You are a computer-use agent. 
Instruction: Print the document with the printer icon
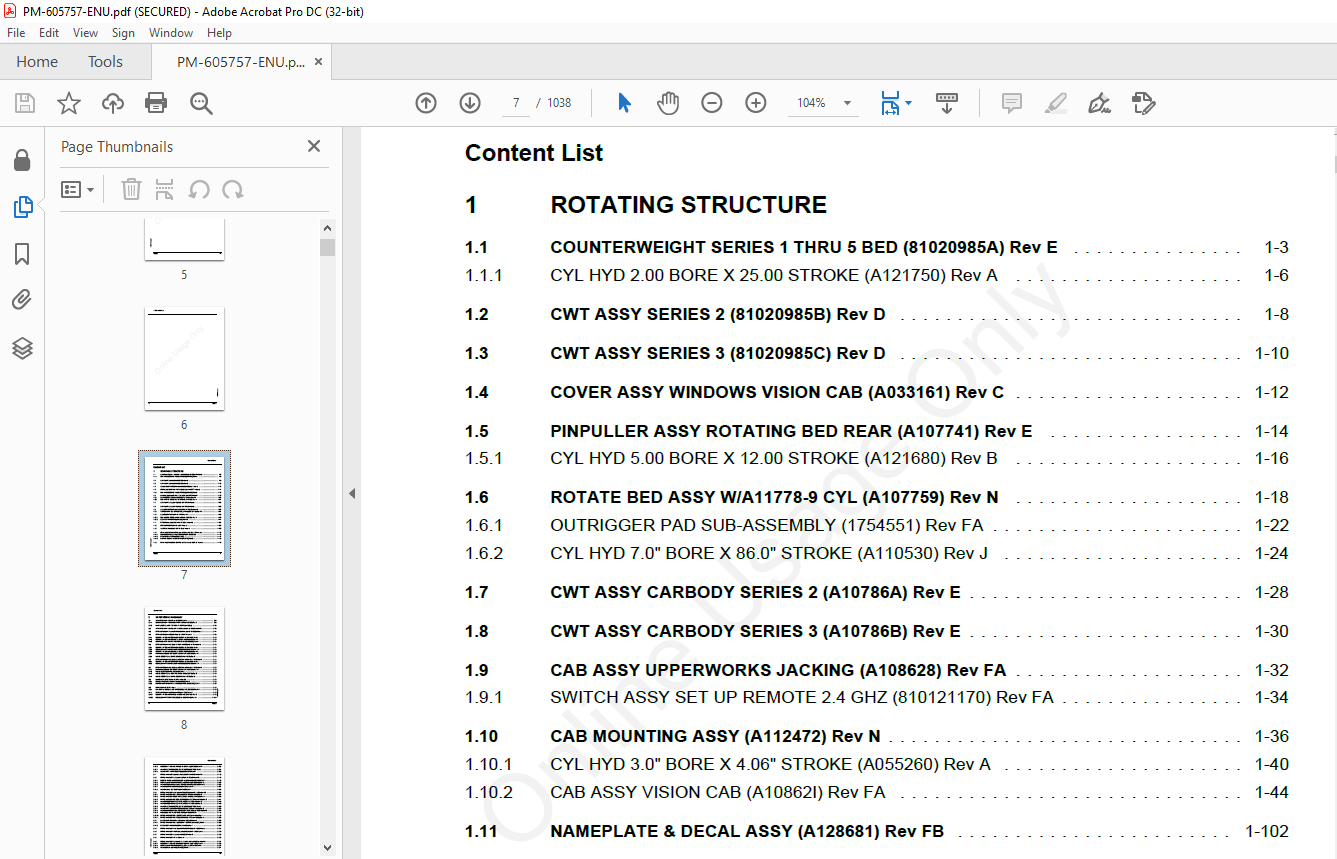coord(156,103)
